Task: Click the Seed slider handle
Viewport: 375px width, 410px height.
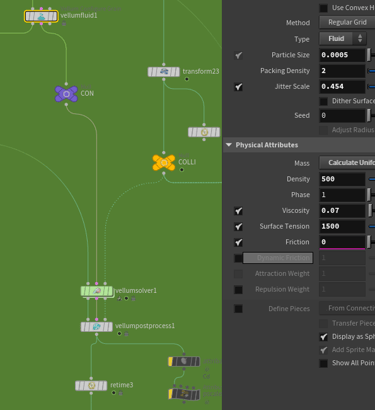Action: [x=369, y=116]
